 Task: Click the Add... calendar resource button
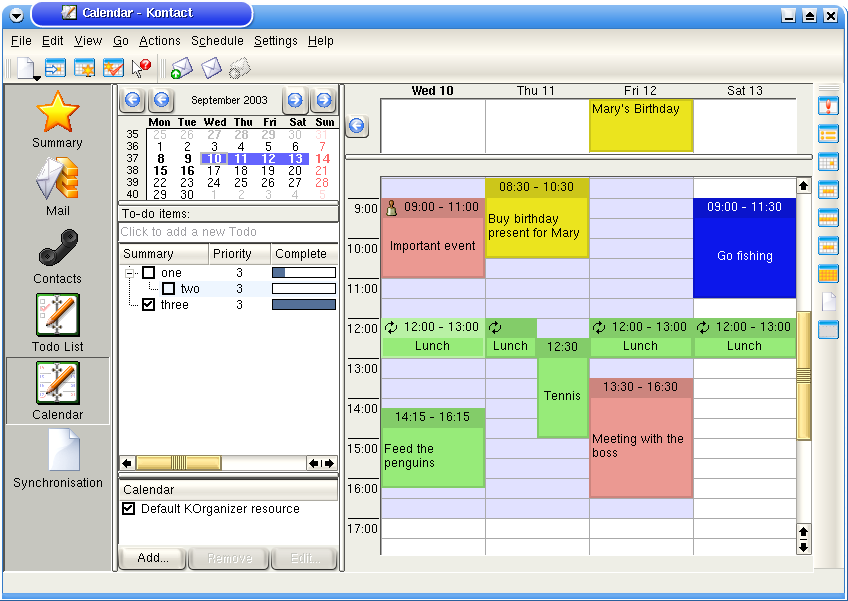153,558
